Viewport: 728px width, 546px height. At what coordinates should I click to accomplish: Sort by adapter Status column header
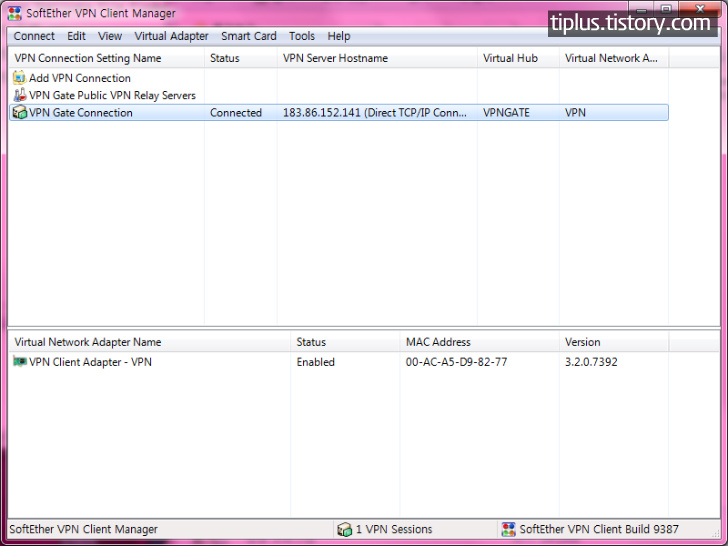click(345, 342)
